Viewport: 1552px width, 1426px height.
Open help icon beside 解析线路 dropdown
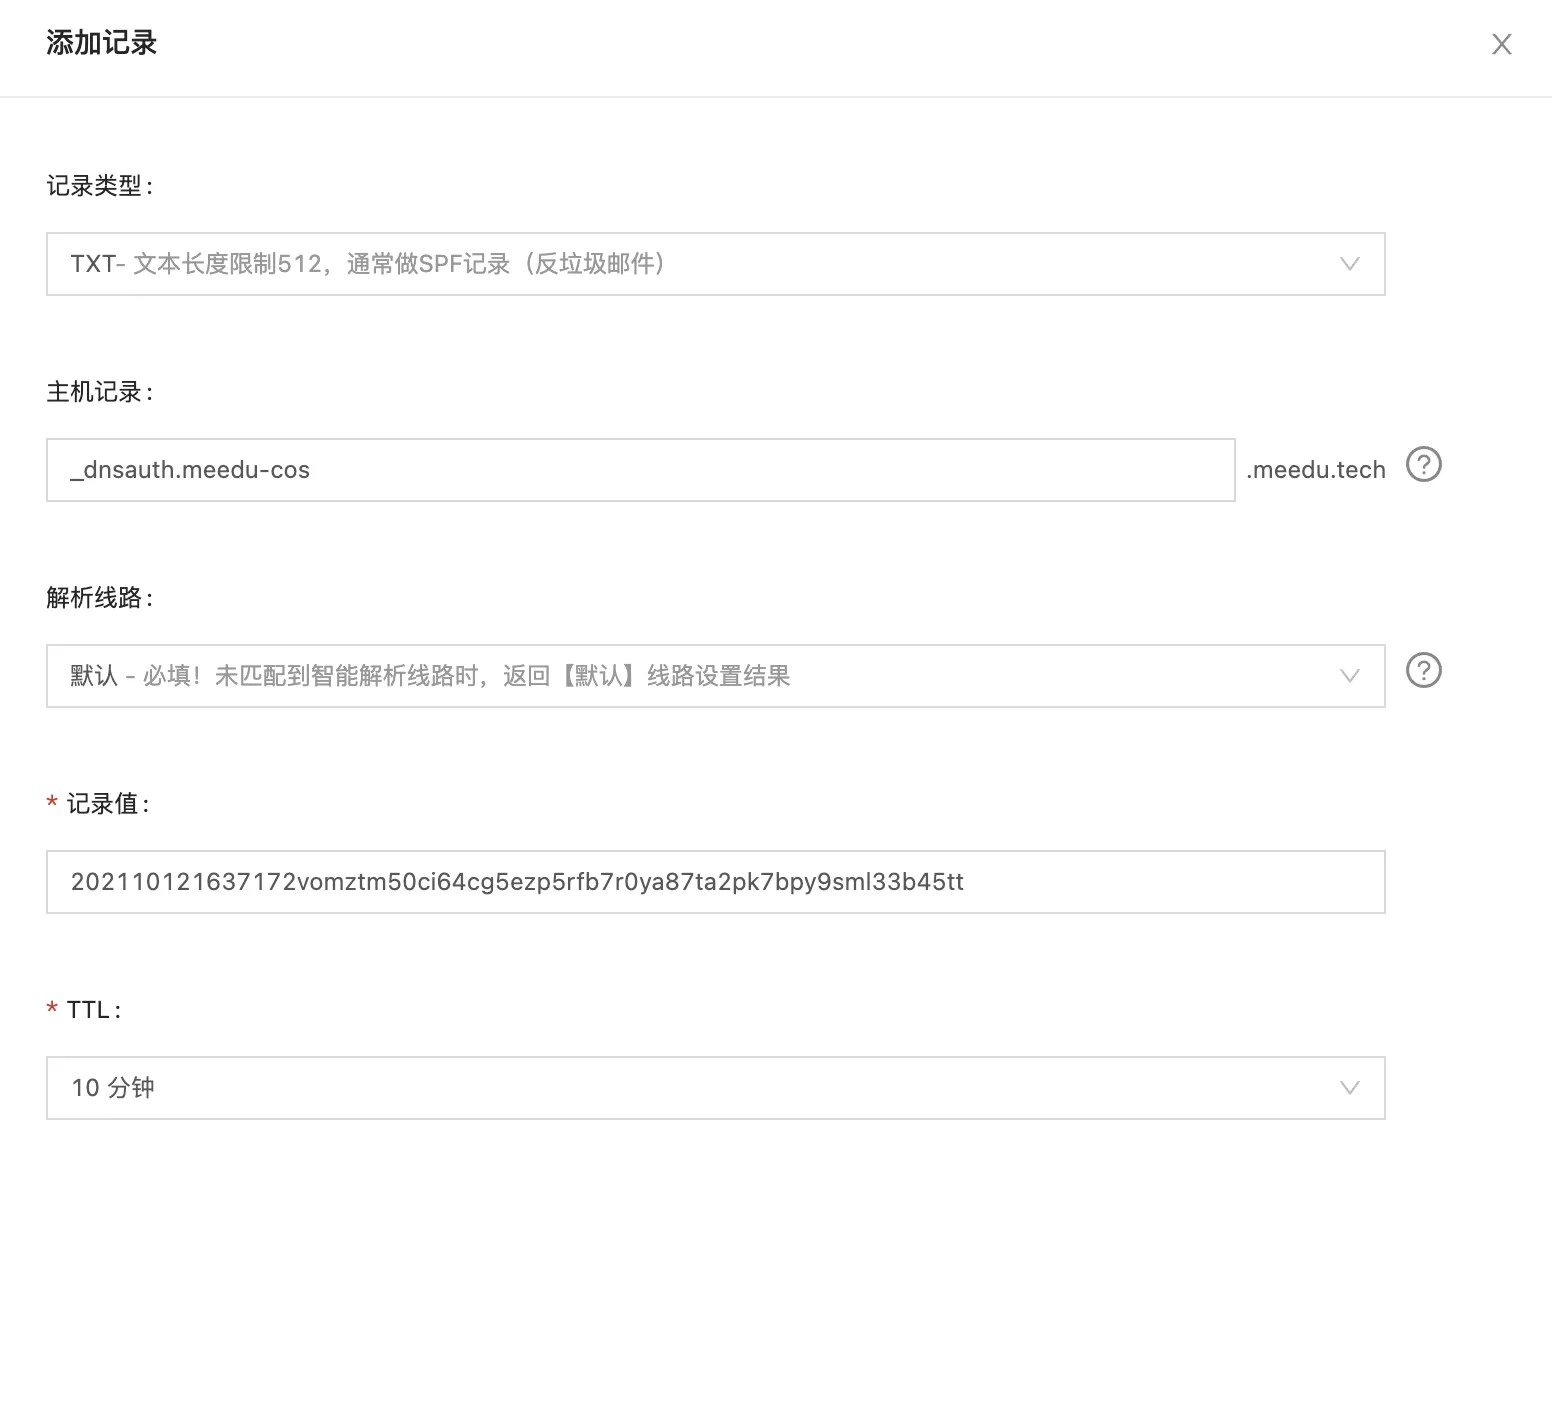(x=1424, y=670)
